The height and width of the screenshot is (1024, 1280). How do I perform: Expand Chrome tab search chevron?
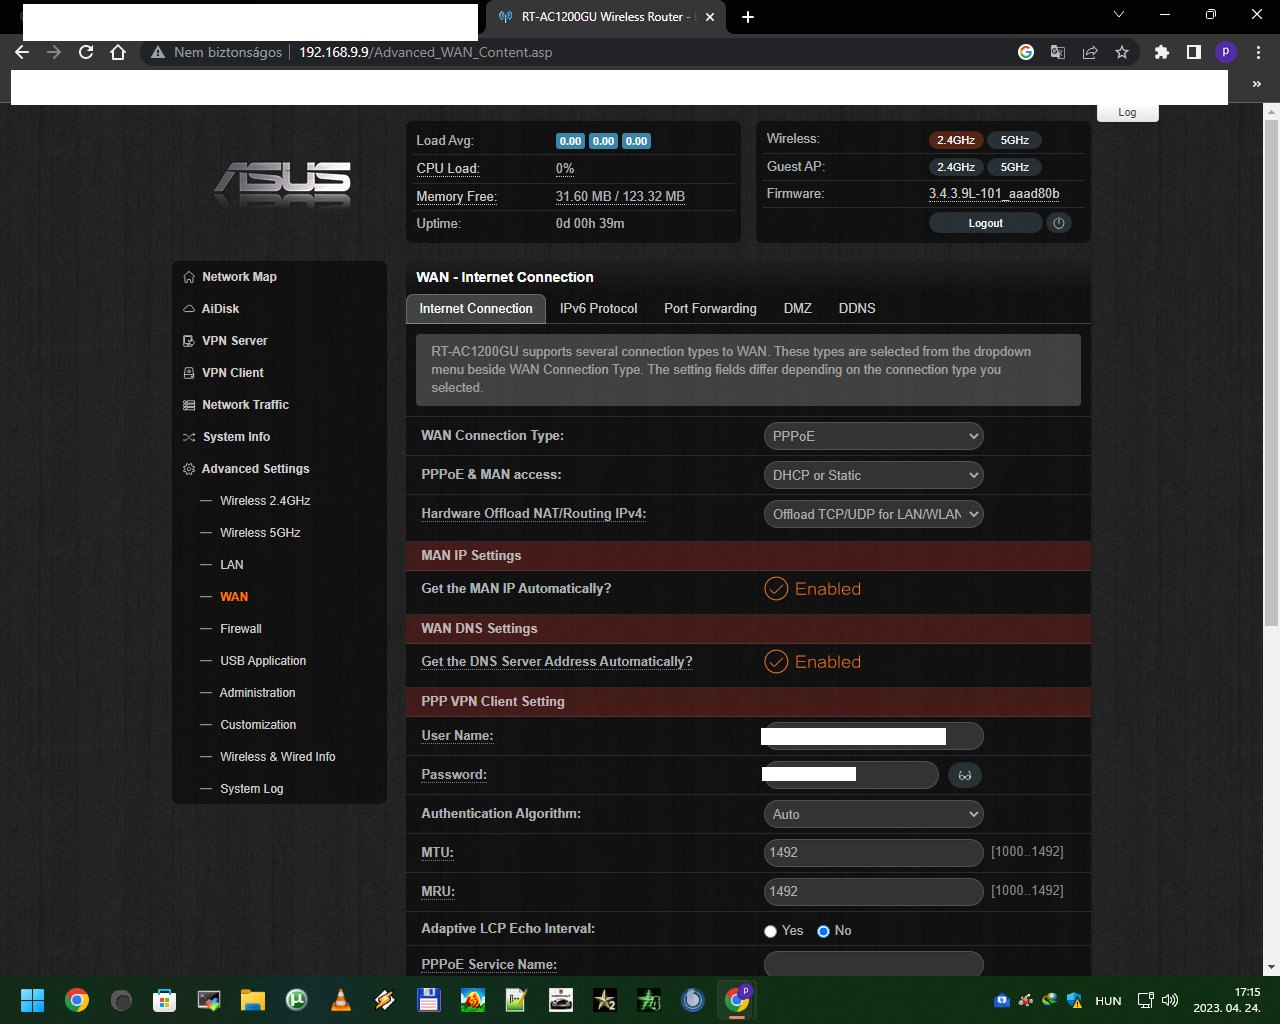click(x=1119, y=15)
